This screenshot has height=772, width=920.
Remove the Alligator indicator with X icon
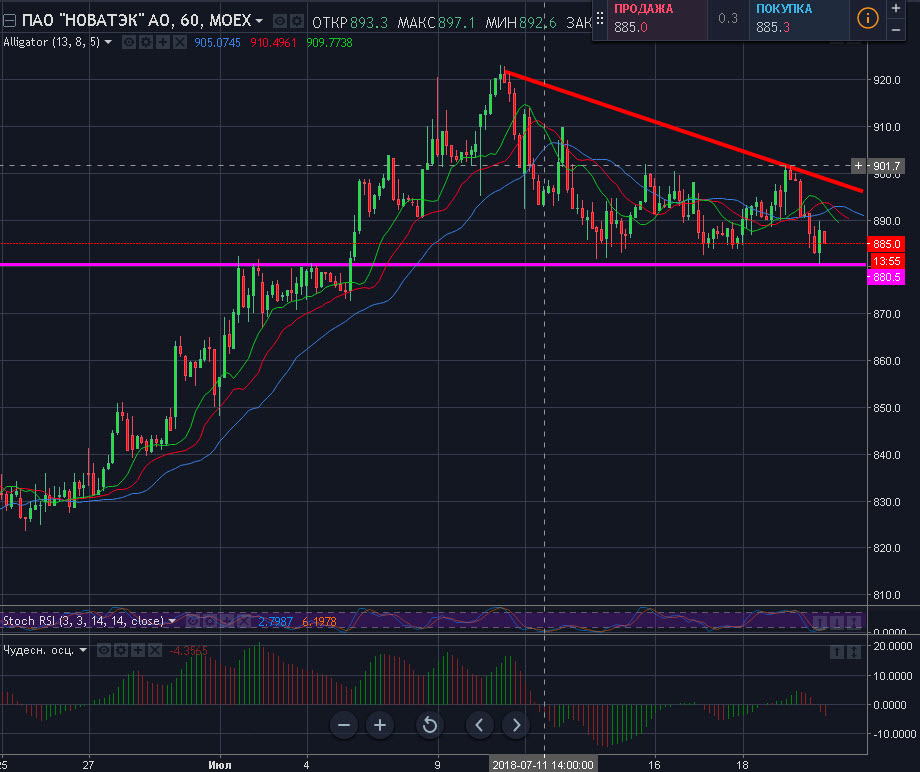pos(180,42)
